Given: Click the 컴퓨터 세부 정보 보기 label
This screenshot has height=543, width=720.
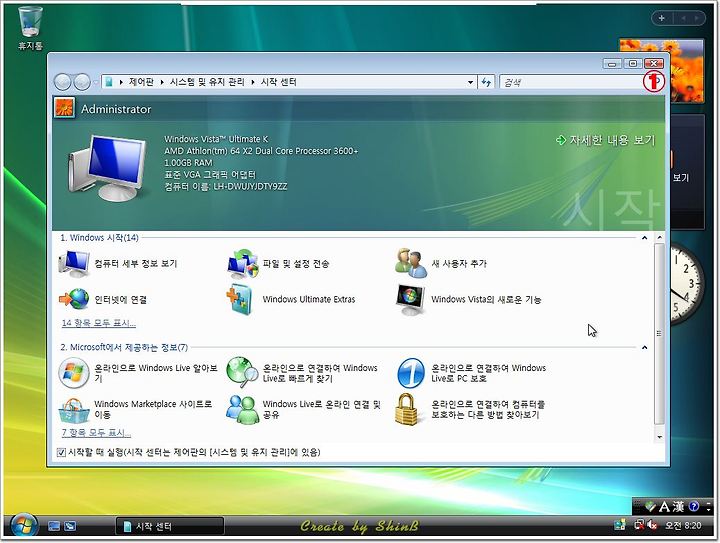Looking at the screenshot, I should pos(135,263).
